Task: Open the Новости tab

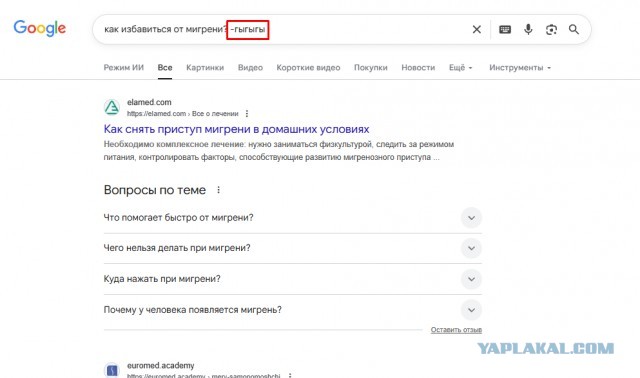Action: coord(418,67)
